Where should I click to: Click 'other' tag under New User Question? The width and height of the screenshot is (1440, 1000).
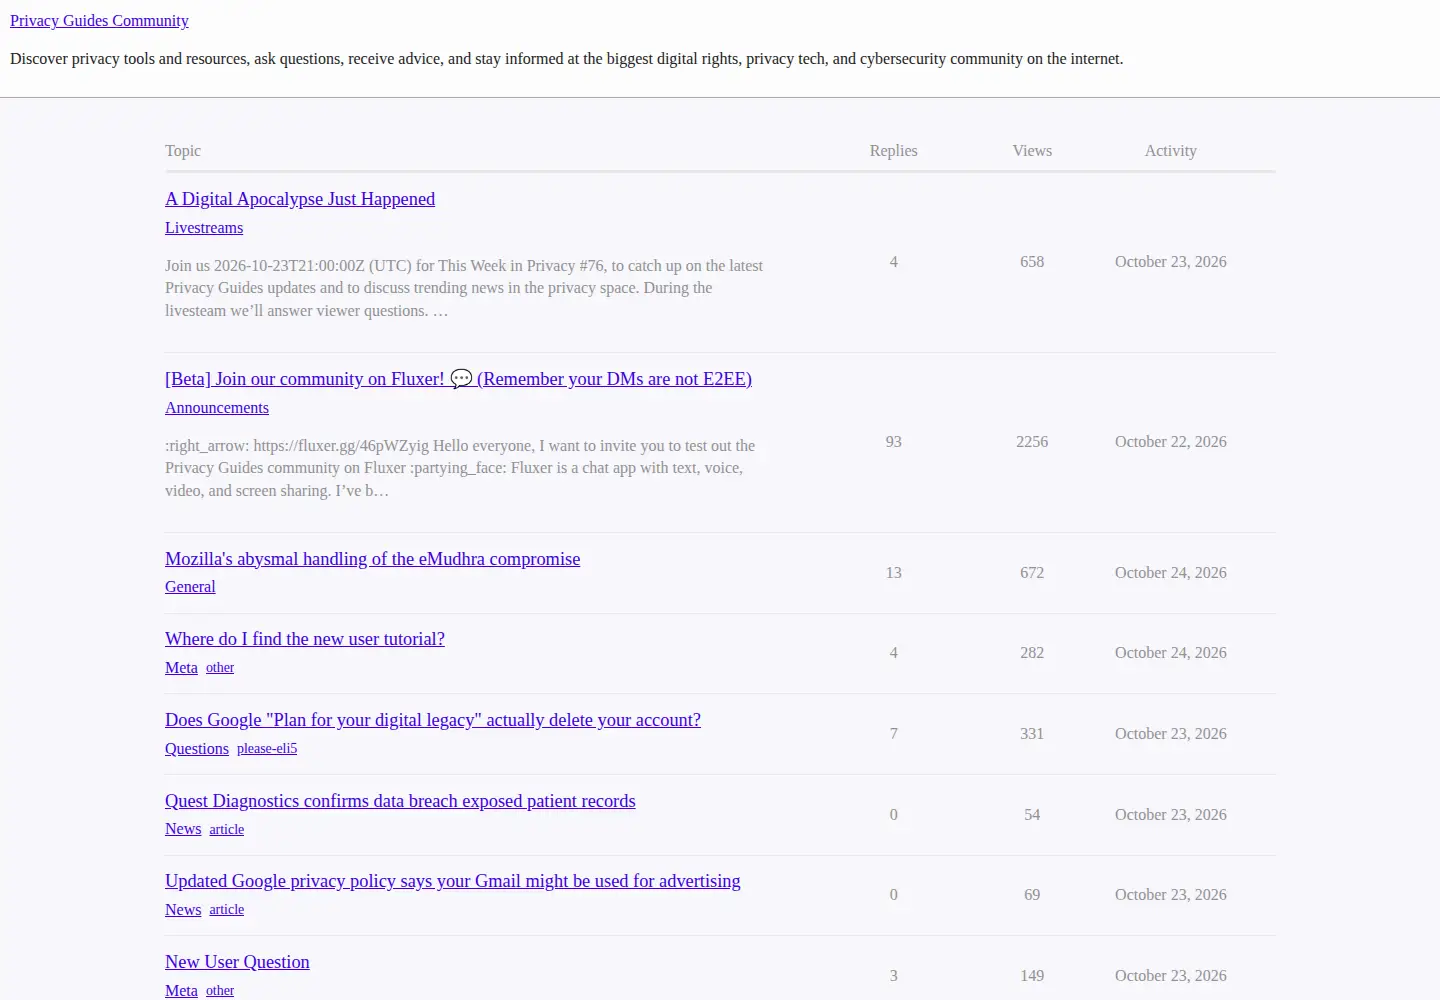[x=220, y=991]
